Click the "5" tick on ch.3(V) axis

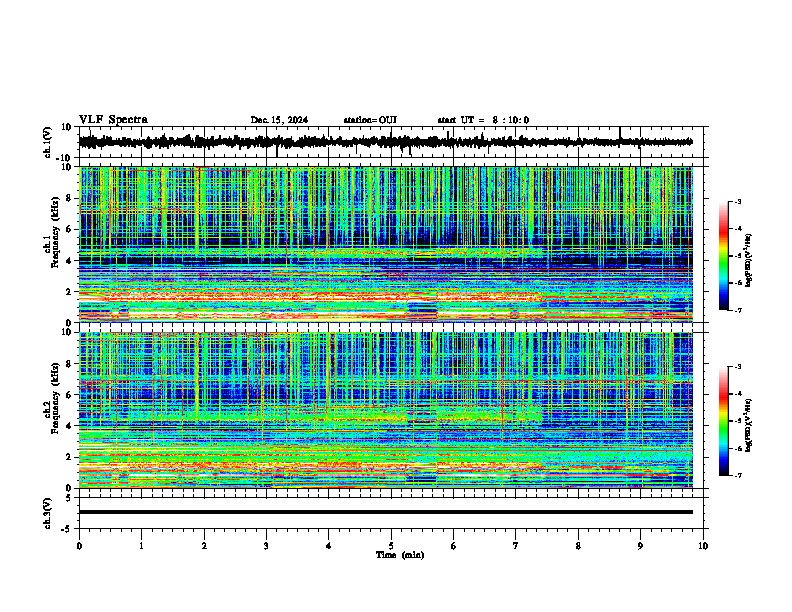coord(69,498)
